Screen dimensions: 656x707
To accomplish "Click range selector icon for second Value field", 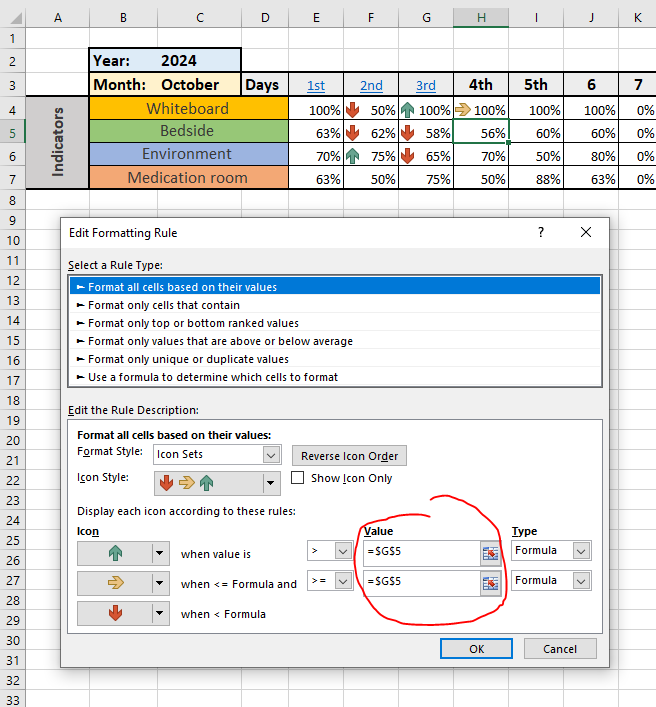I will 490,583.
